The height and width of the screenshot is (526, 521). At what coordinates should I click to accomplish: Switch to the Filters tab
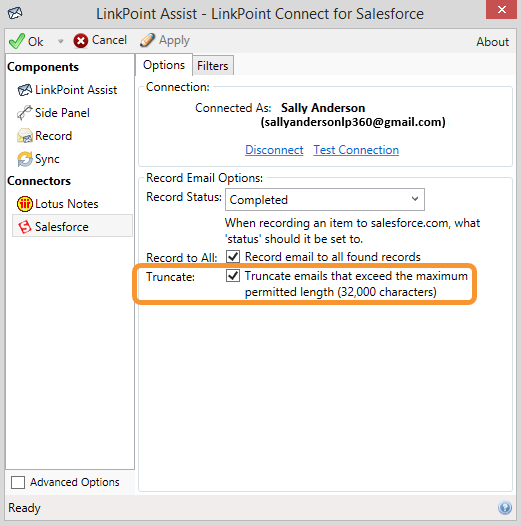tap(213, 66)
